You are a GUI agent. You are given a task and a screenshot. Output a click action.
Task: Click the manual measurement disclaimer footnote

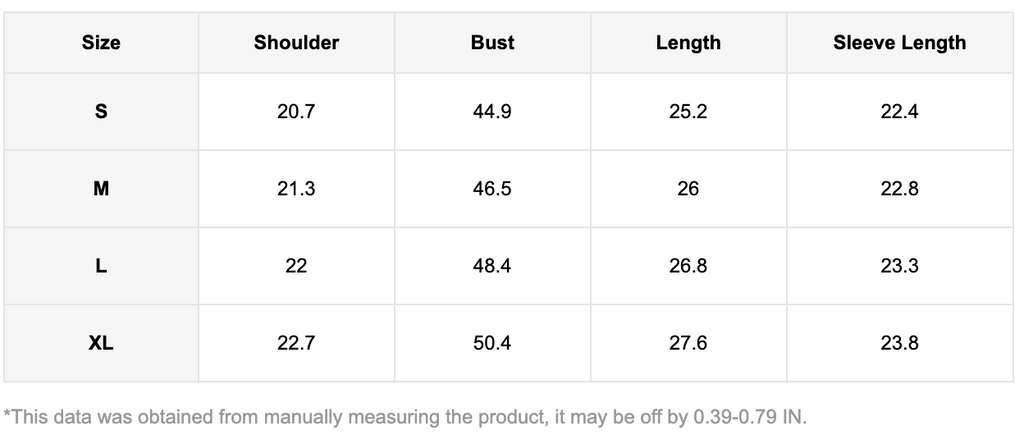click(405, 415)
